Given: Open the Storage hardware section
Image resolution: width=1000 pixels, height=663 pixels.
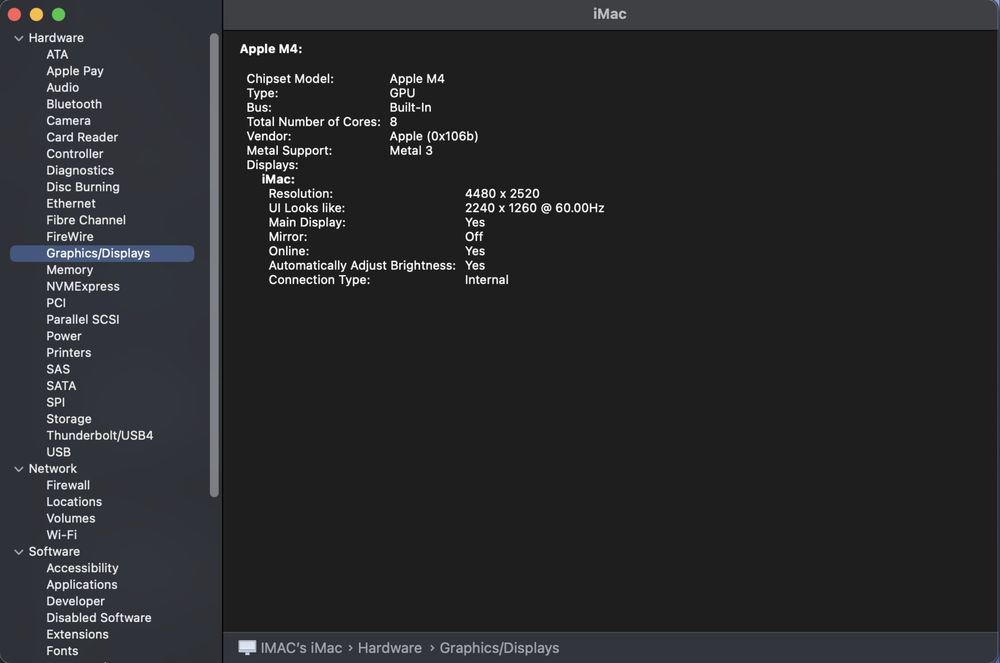Looking at the screenshot, I should click(69, 419).
